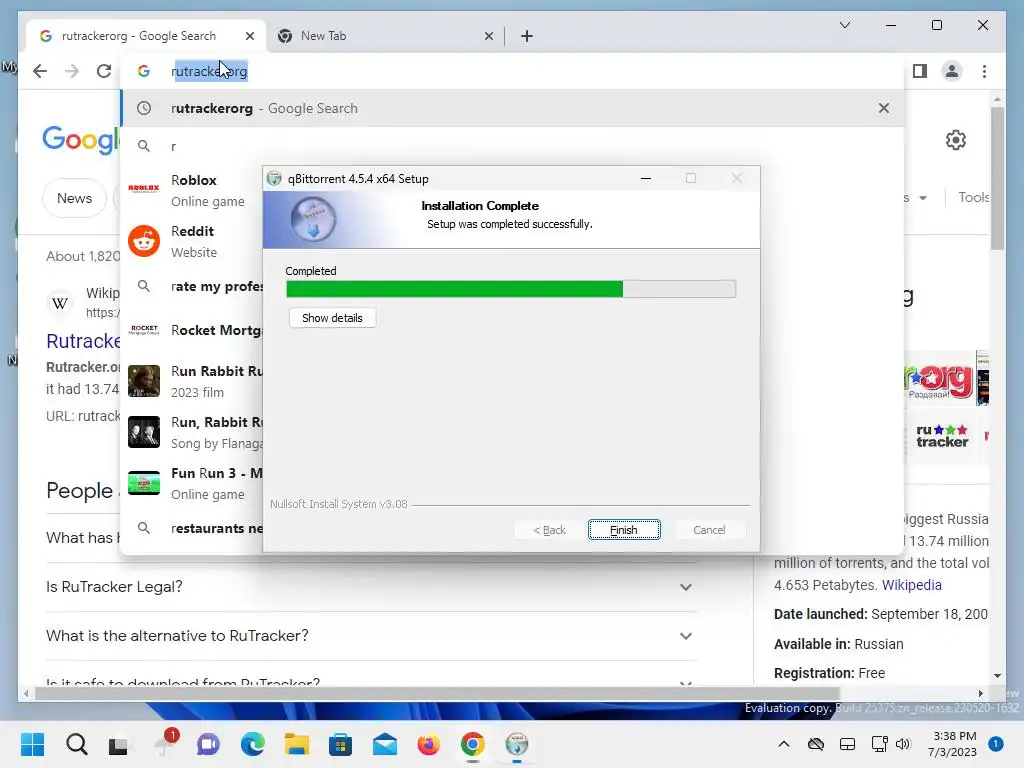Open the volume control in the tray
The height and width of the screenshot is (768, 1024).
coord(903,744)
